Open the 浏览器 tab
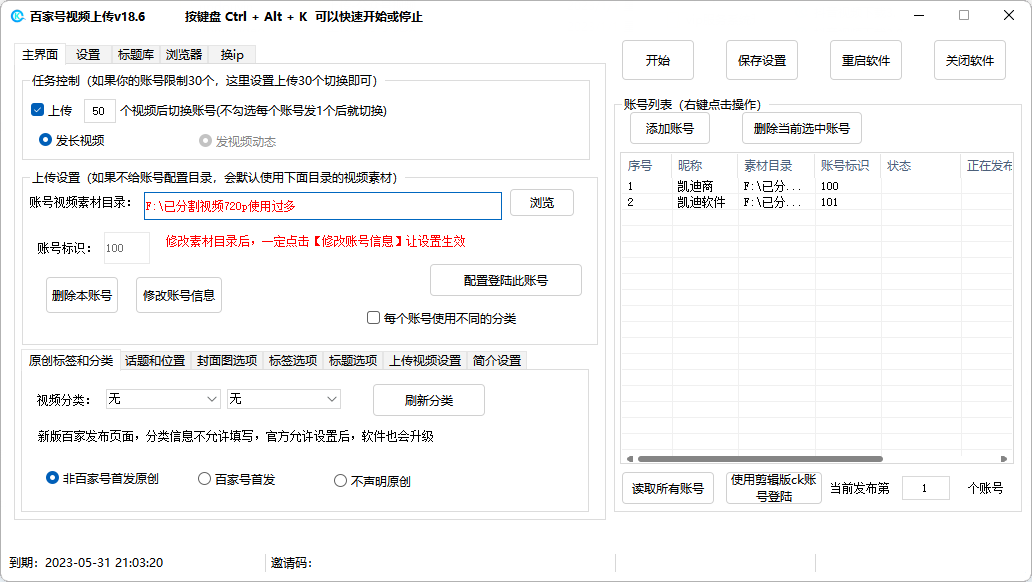The height and width of the screenshot is (582, 1032). coord(184,55)
